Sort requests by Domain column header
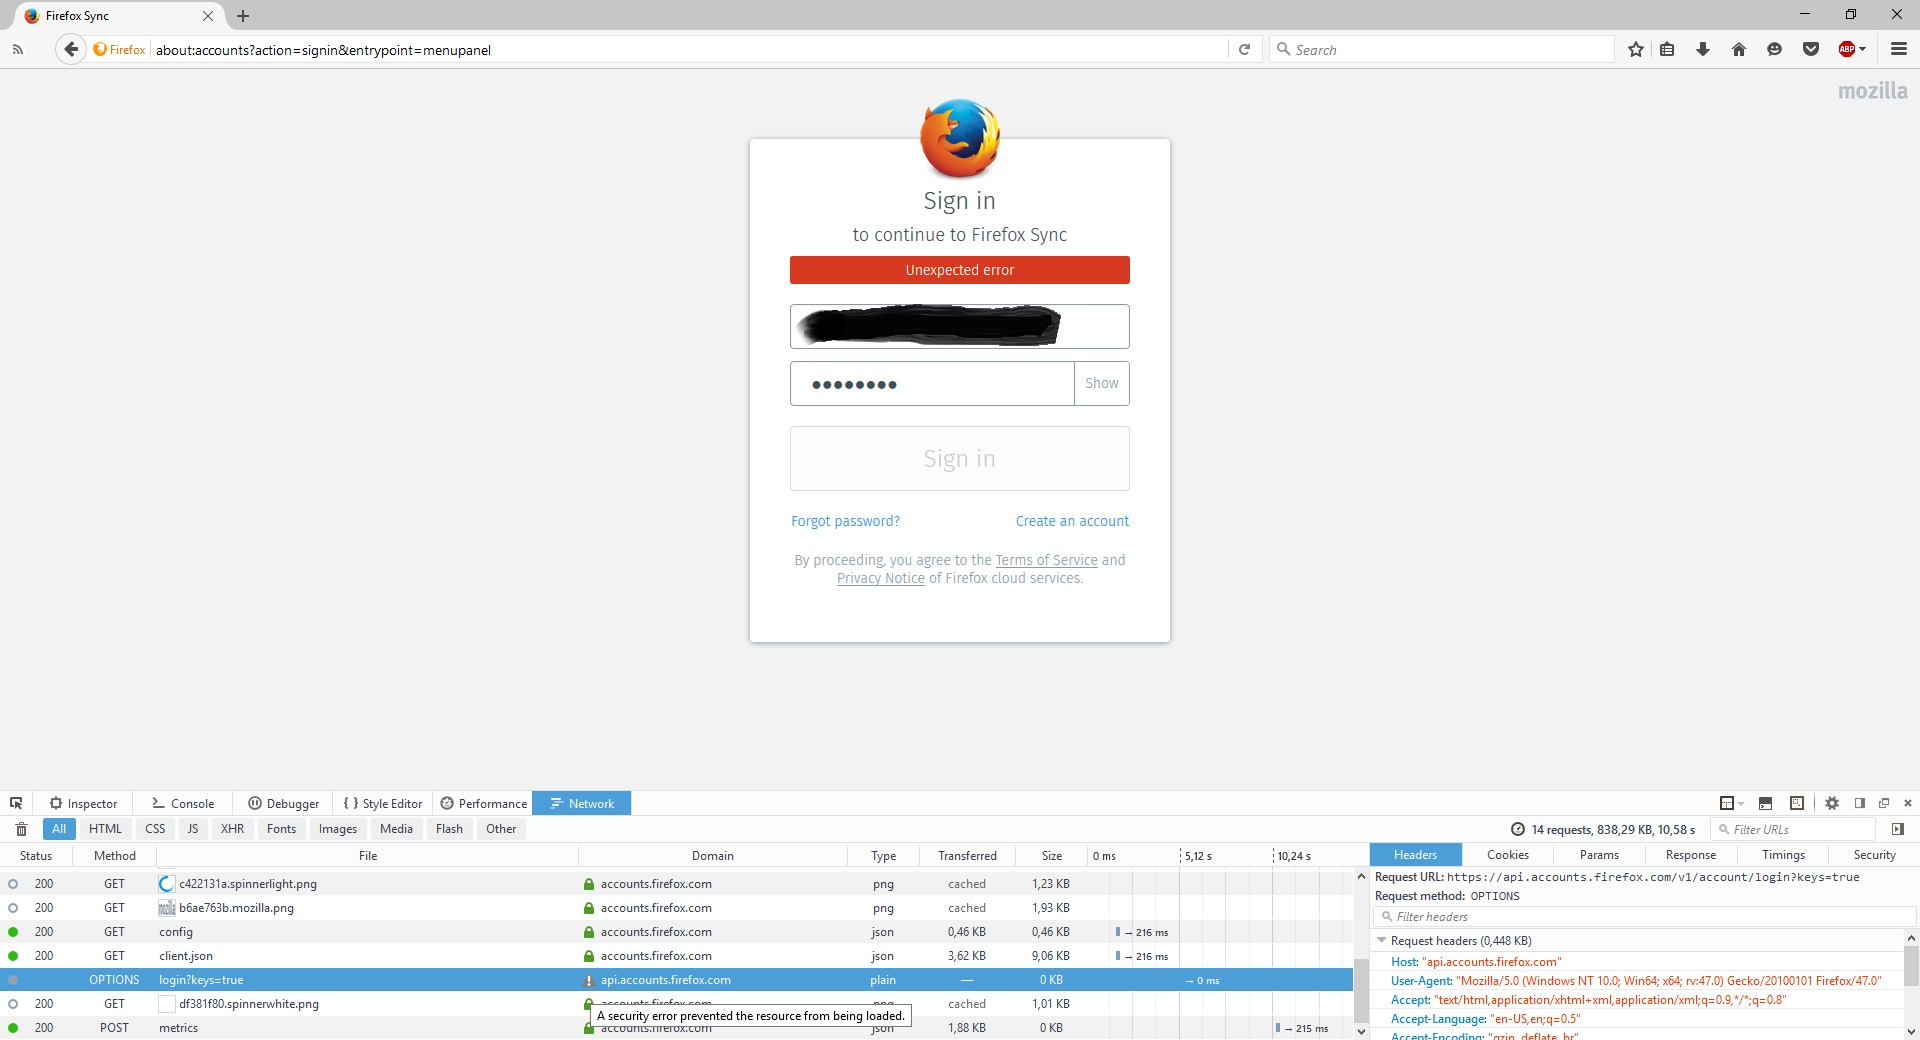This screenshot has height=1040, width=1920. click(x=713, y=856)
